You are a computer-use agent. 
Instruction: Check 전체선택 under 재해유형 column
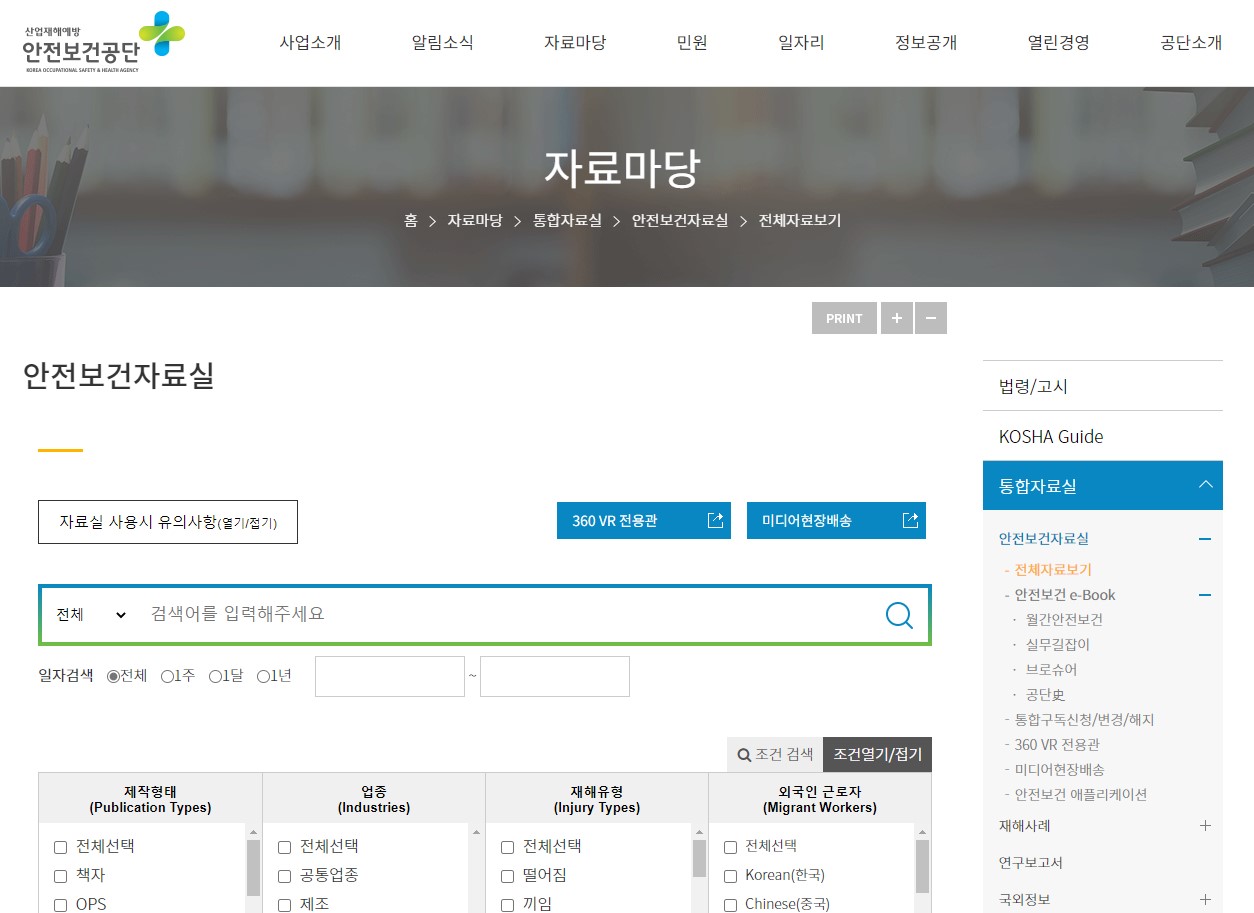508,847
